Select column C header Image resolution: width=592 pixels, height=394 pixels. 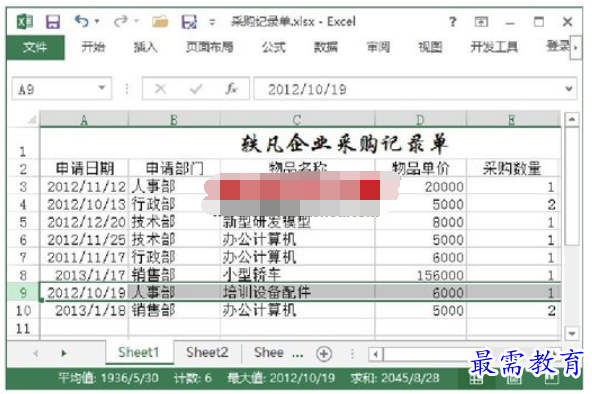pyautogui.click(x=298, y=120)
